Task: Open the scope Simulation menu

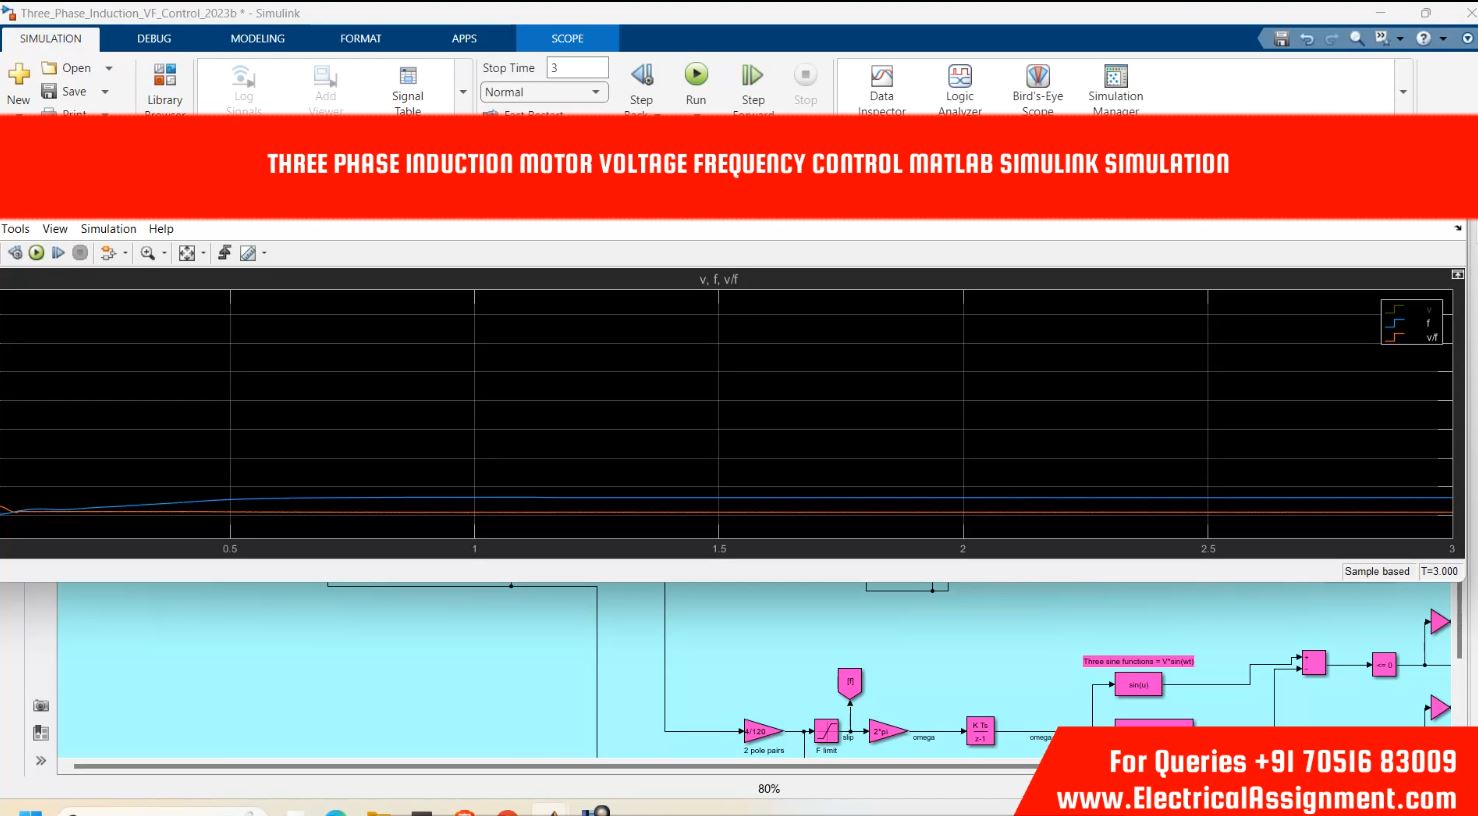Action: tap(108, 229)
